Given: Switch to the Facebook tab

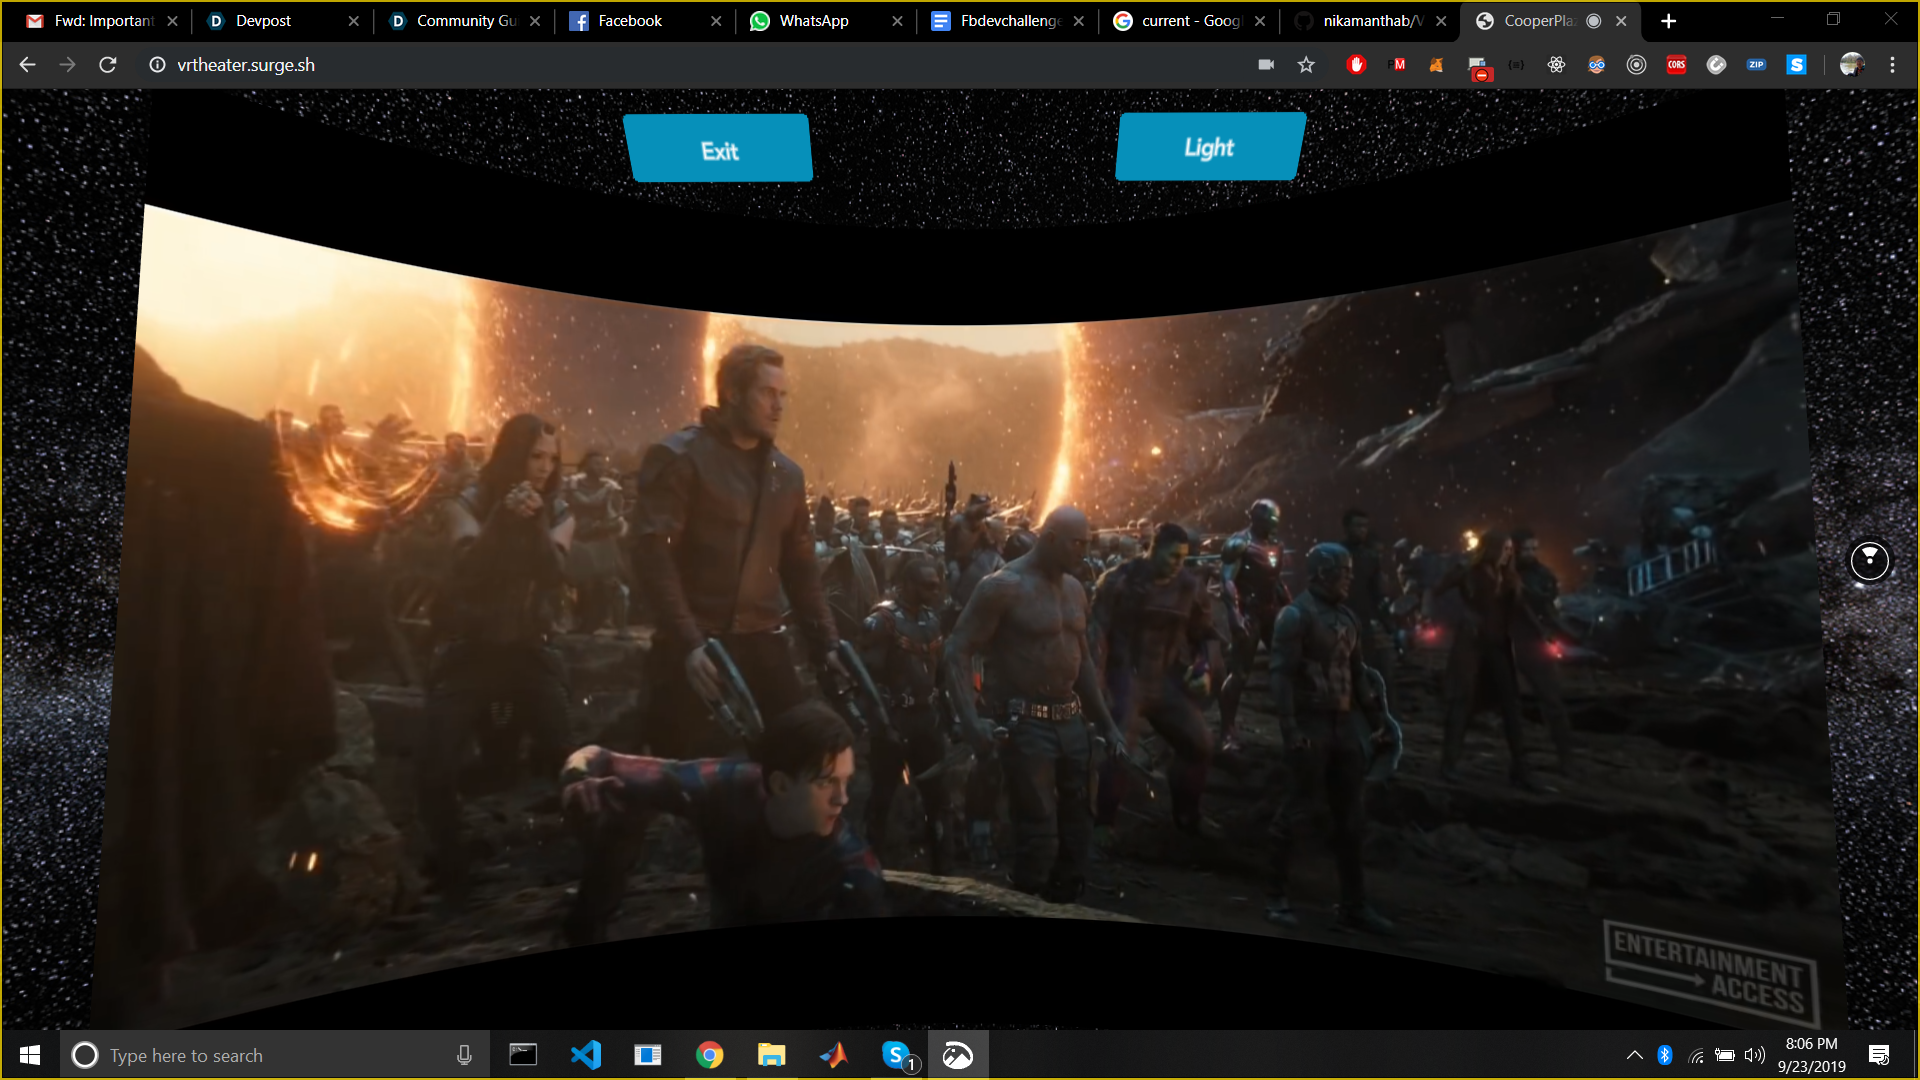Looking at the screenshot, I should pos(630,21).
